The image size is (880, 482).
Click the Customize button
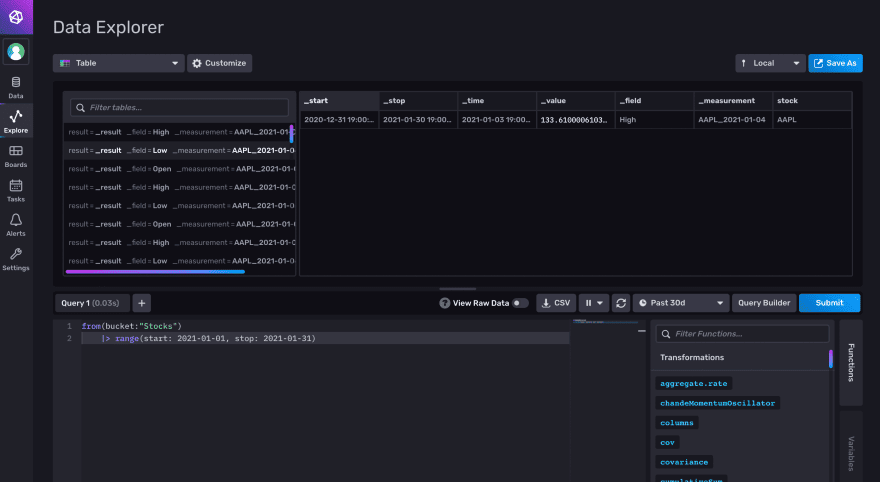tap(219, 63)
